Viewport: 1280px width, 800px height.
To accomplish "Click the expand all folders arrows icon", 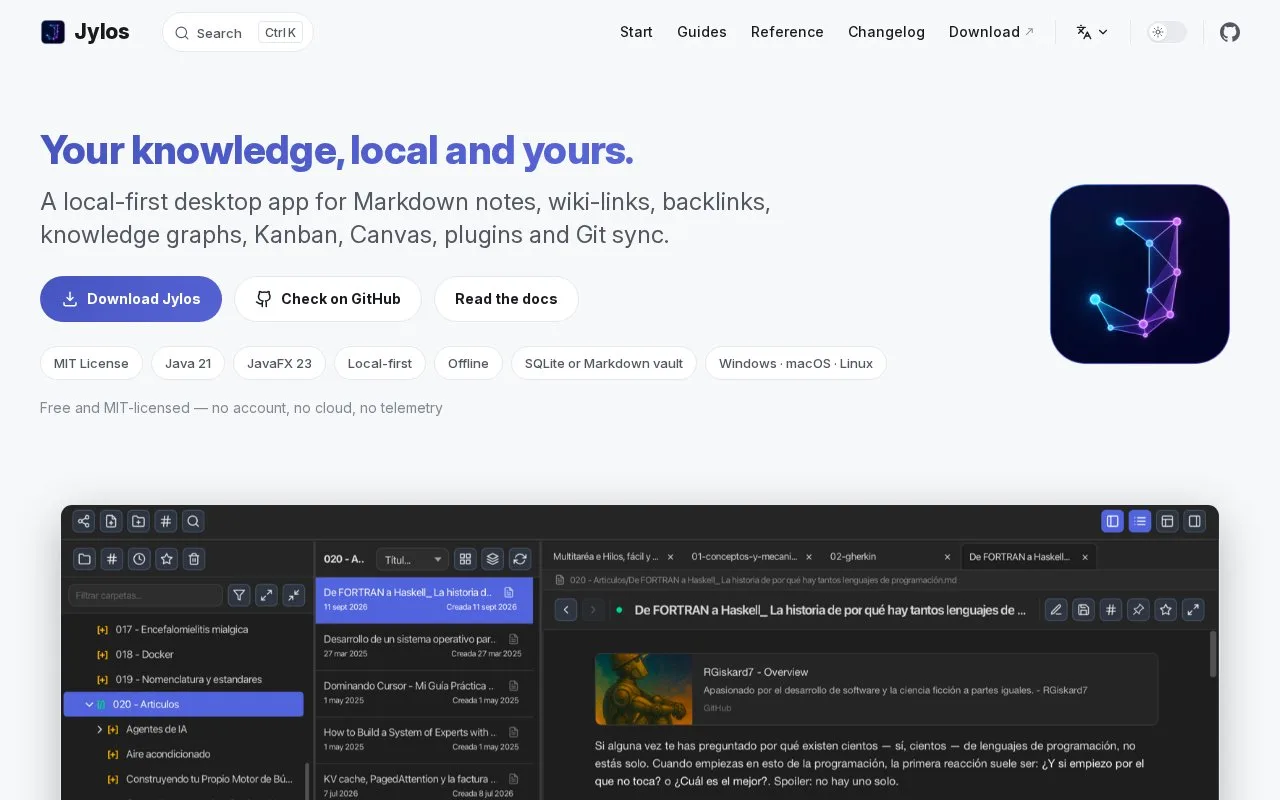I will point(266,595).
